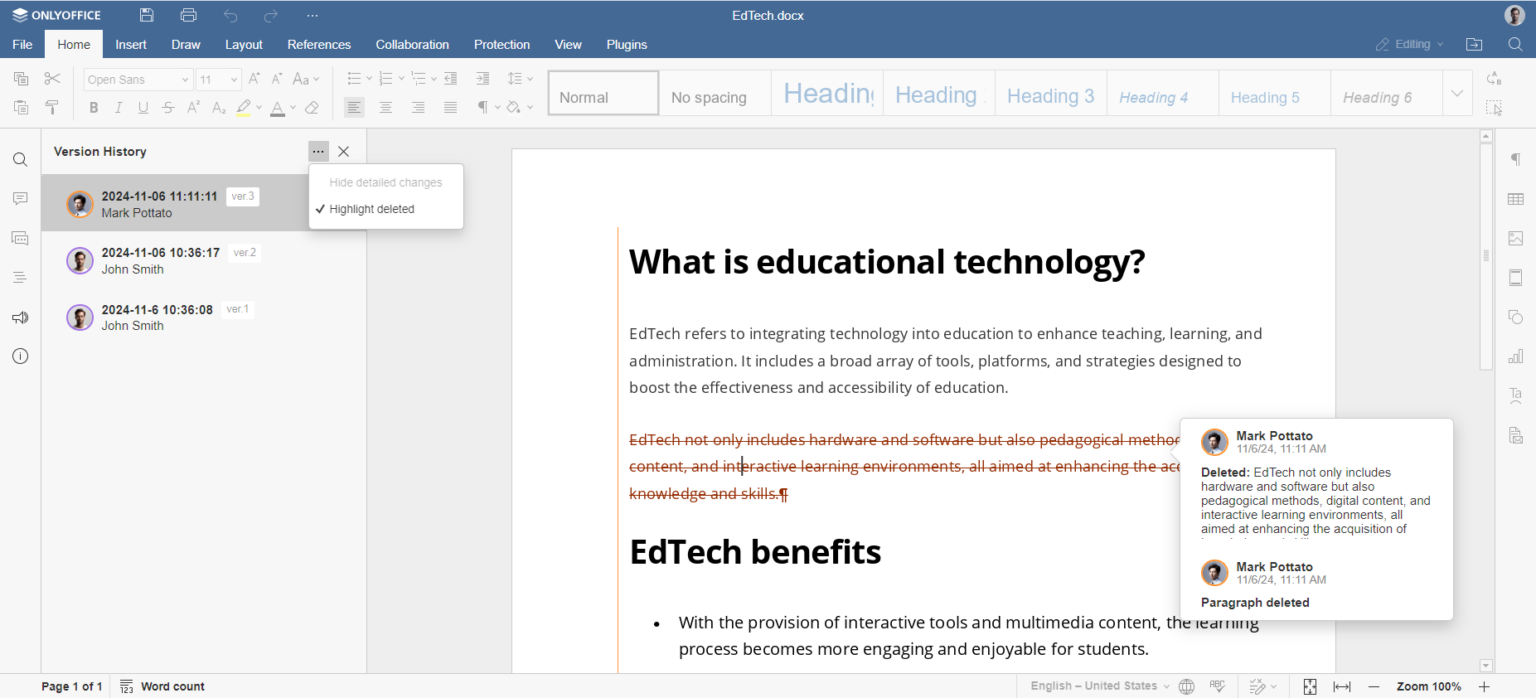Open the Comments panel in left sidebar
1536x698 pixels.
[x=20, y=199]
